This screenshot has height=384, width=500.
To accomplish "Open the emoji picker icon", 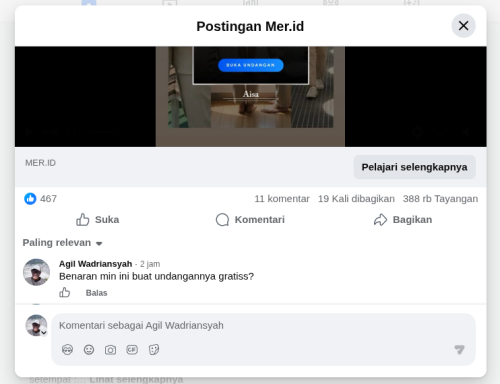I will click(89, 350).
